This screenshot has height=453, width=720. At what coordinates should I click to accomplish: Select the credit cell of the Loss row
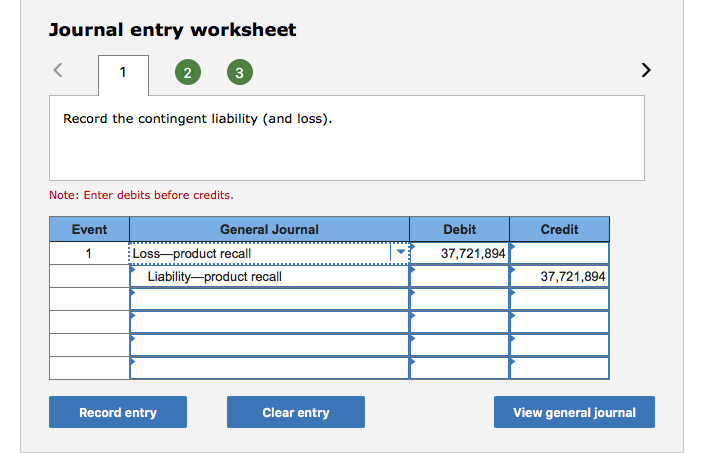560,253
